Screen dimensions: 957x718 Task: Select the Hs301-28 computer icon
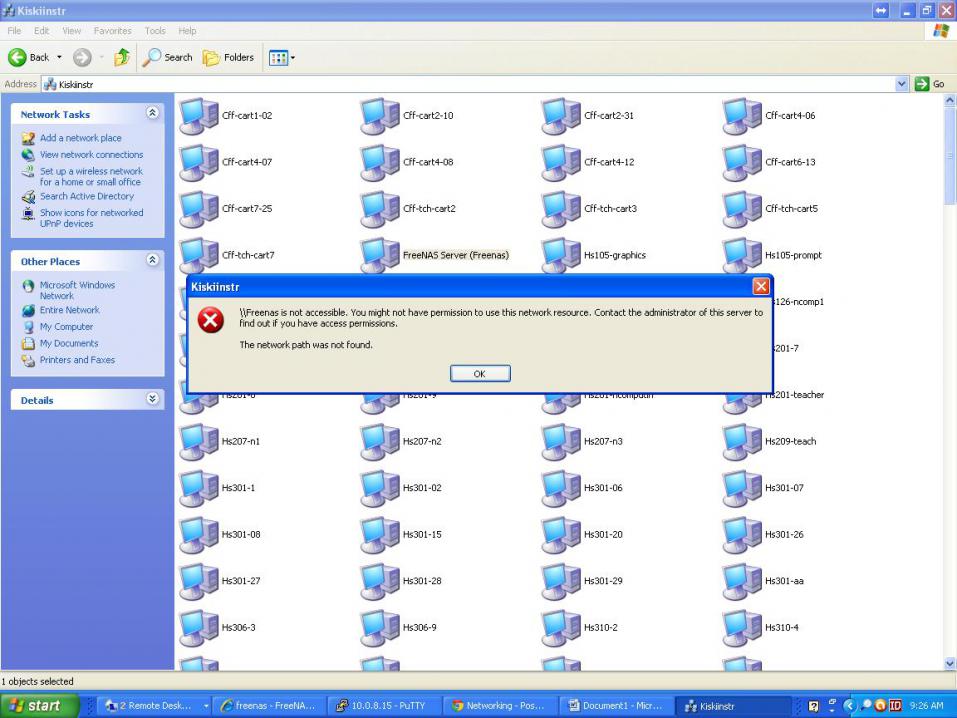pos(380,581)
